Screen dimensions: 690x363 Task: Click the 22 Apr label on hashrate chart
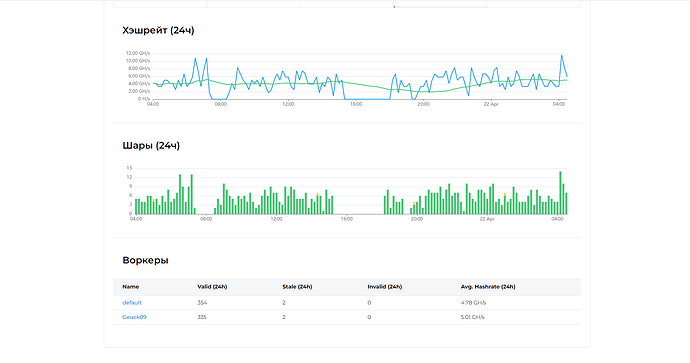[x=491, y=104]
